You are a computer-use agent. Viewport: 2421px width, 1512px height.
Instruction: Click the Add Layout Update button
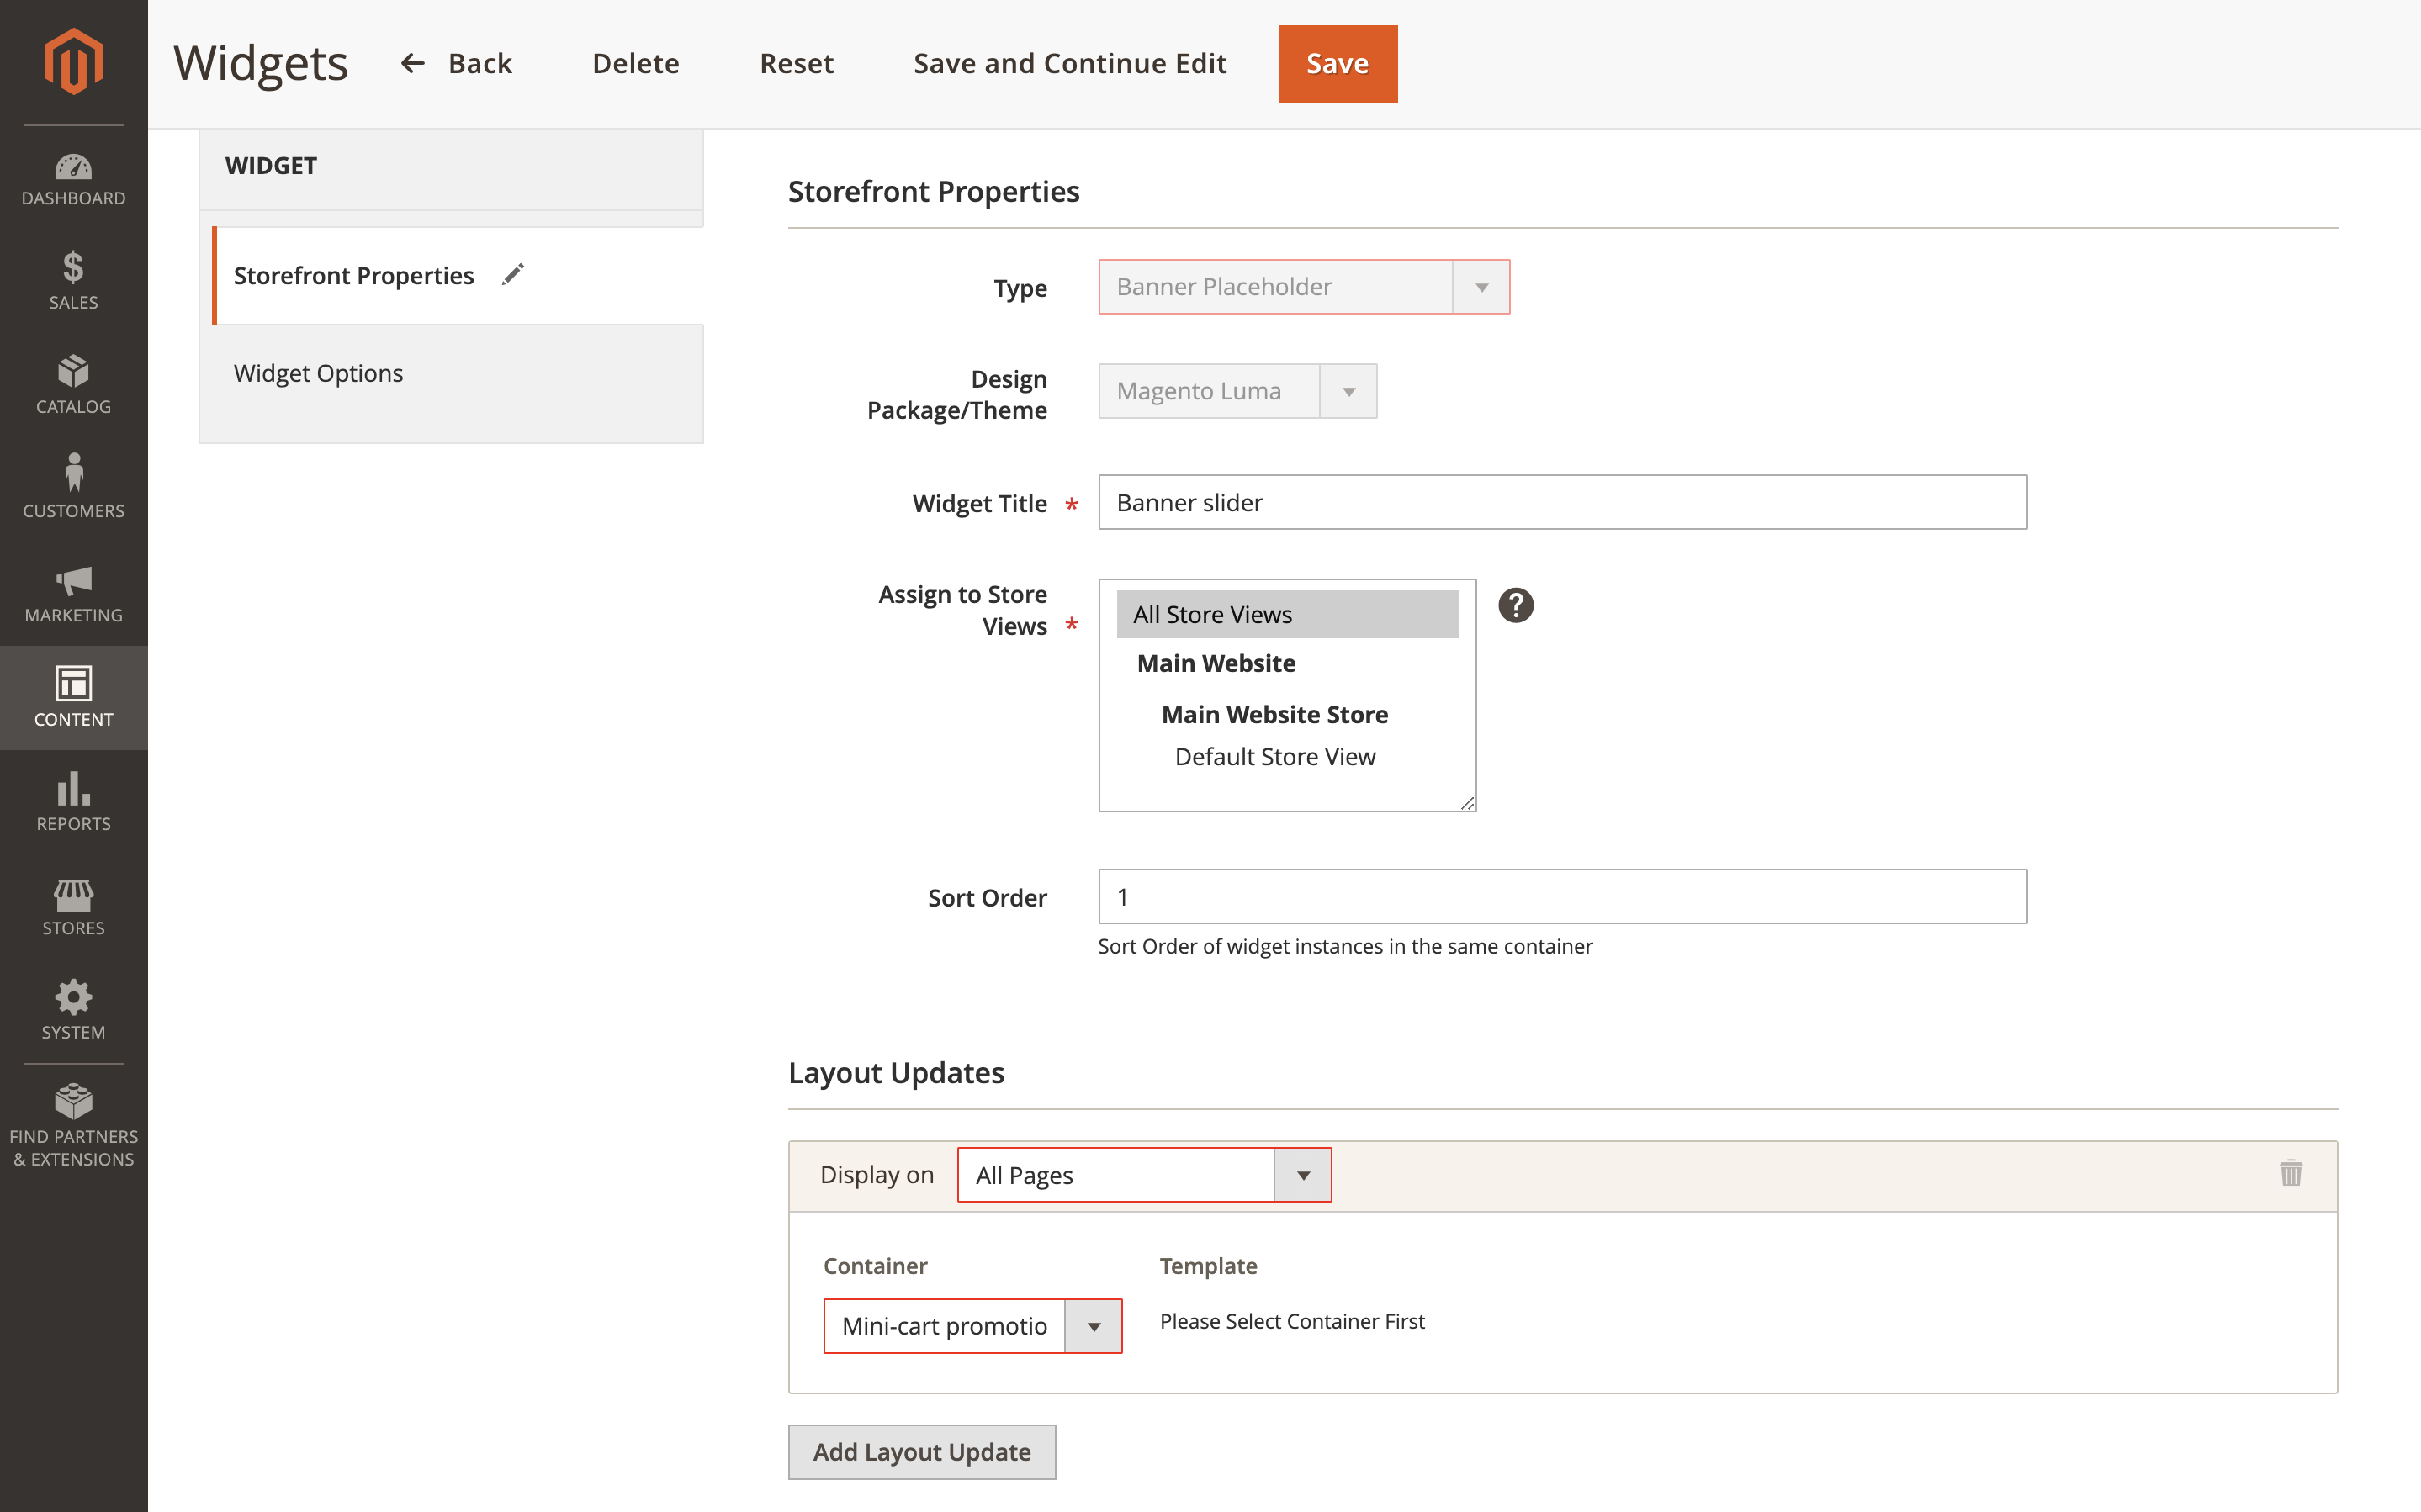coord(921,1451)
